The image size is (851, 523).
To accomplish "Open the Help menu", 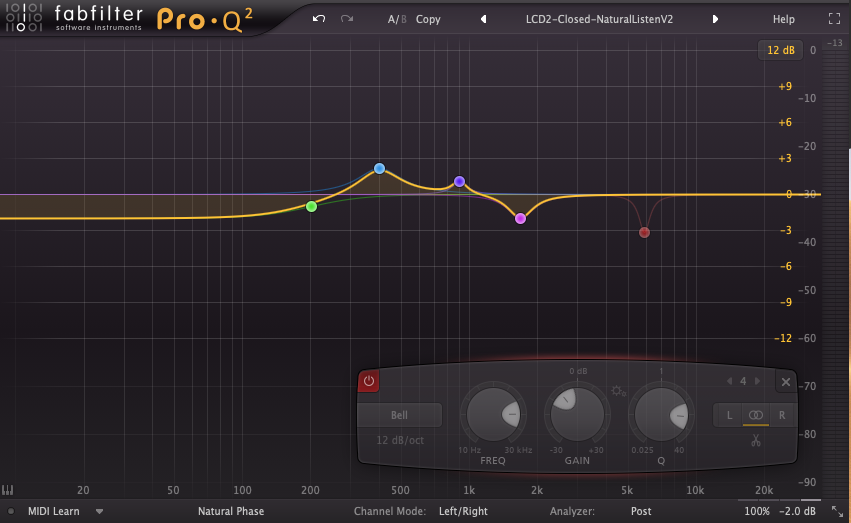I will tap(783, 19).
